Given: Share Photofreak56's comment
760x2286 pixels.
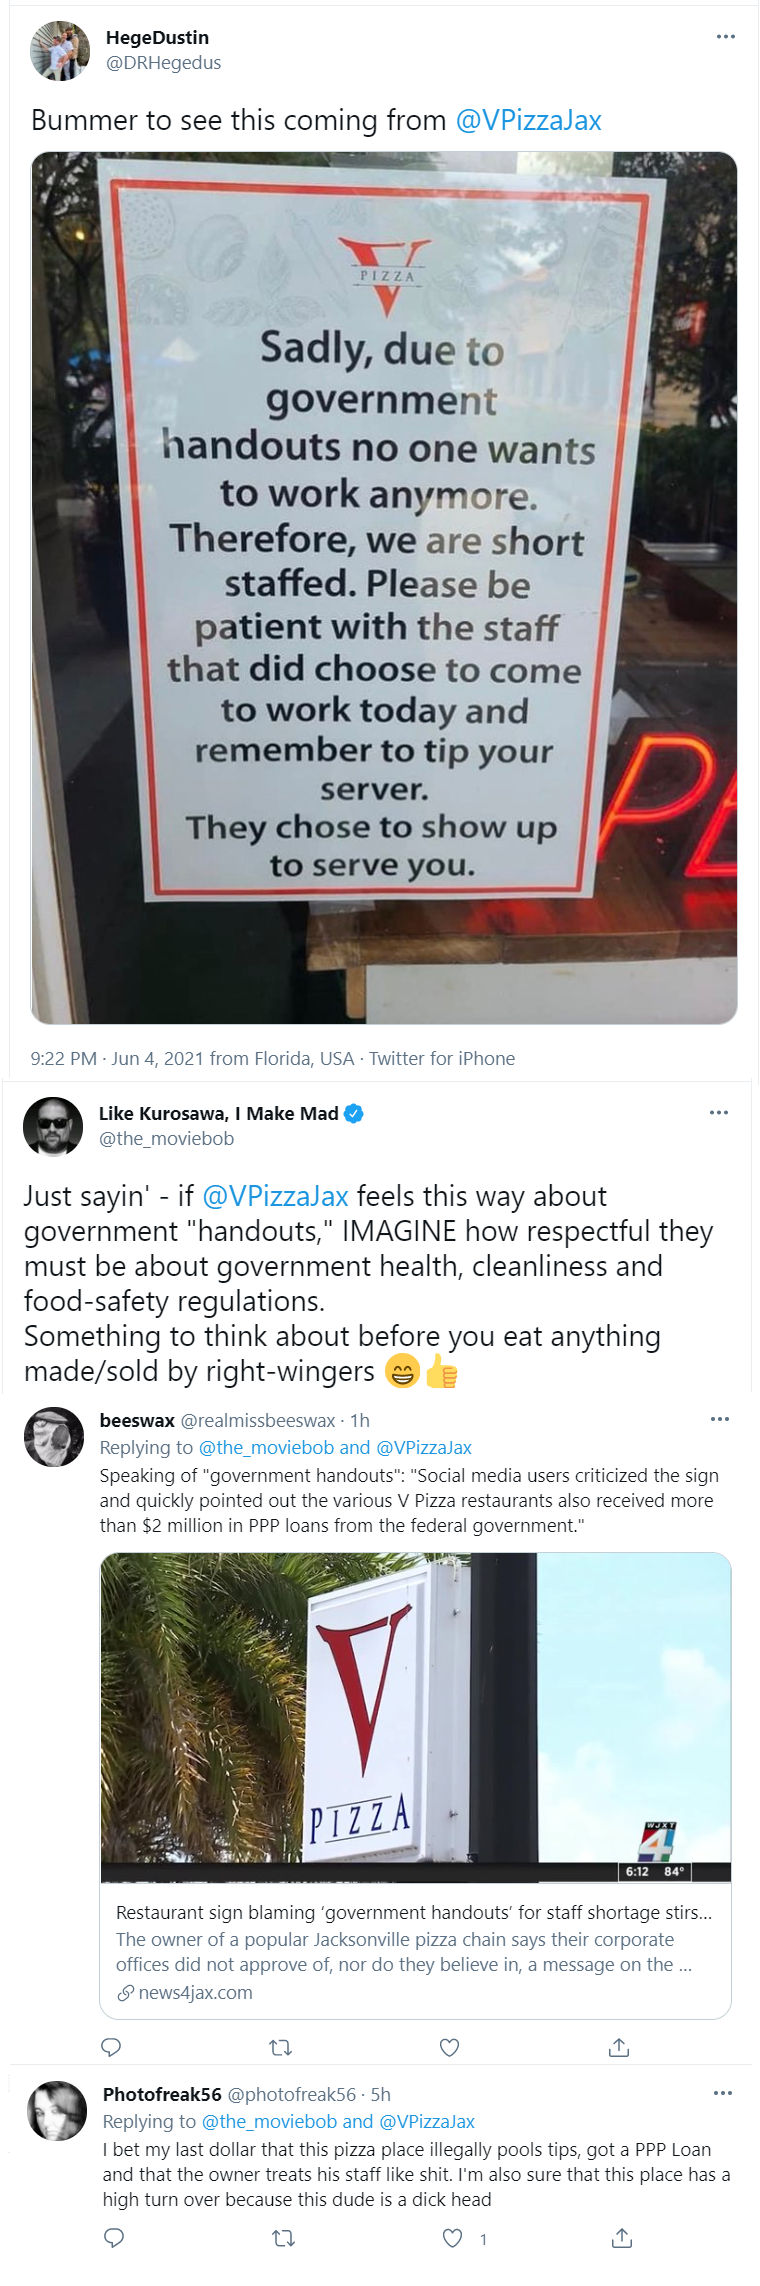Looking at the screenshot, I should 622,2237.
